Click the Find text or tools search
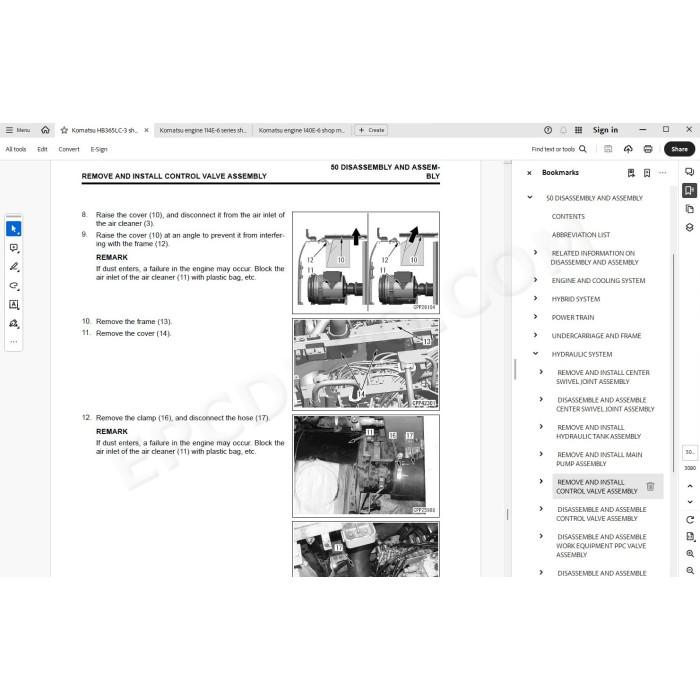The width and height of the screenshot is (700, 700). (x=559, y=149)
